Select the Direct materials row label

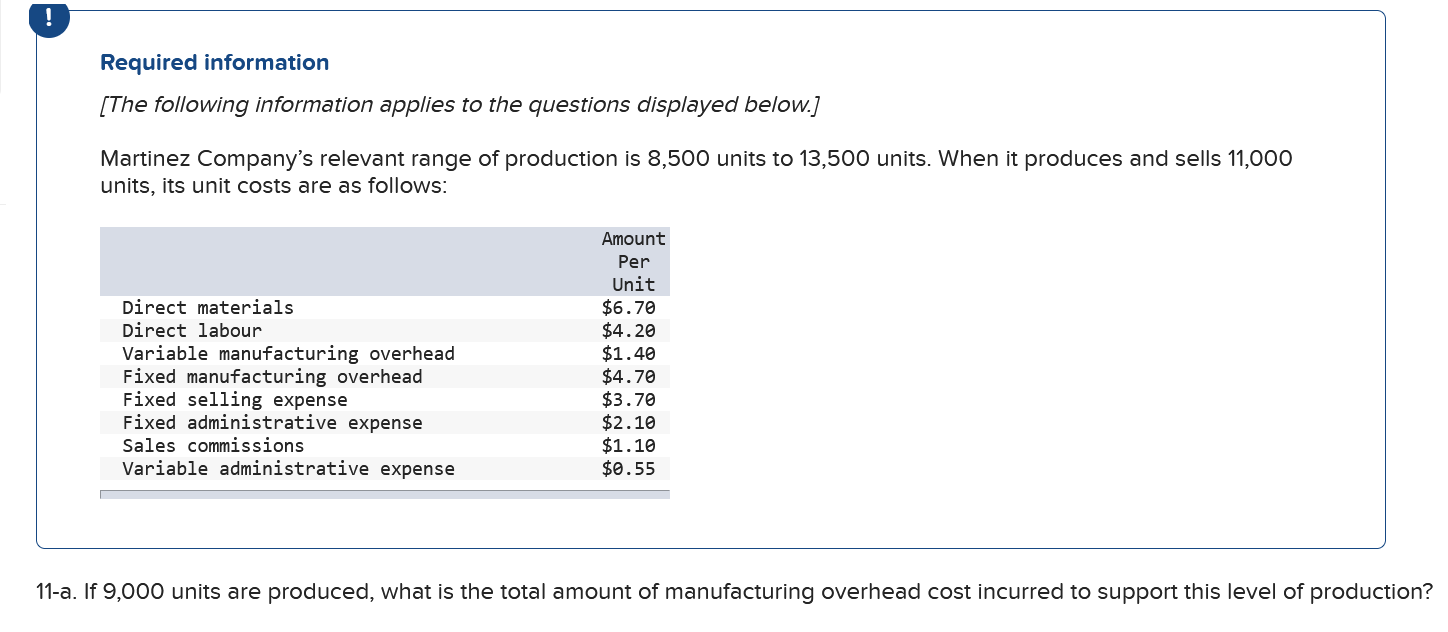click(208, 308)
